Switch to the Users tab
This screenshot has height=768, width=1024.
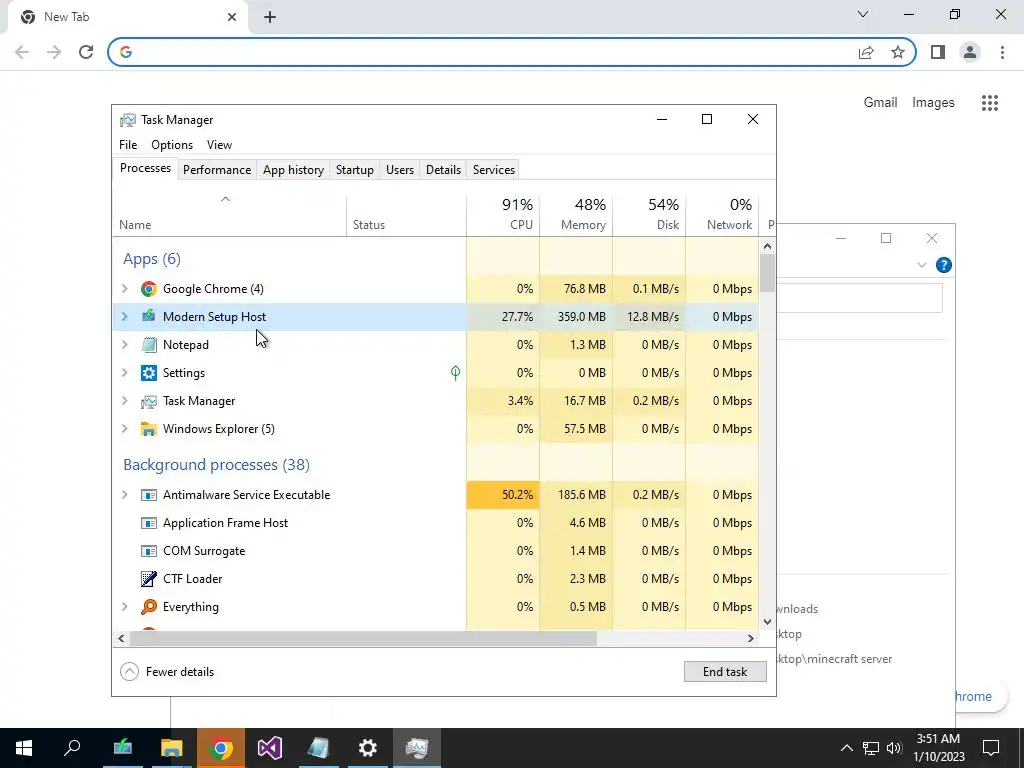click(400, 170)
